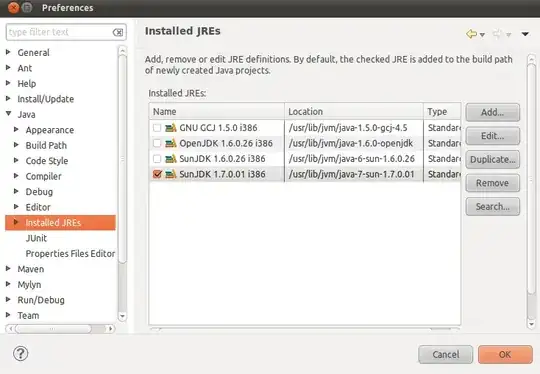
Task: Click the Remove button
Action: 492,183
